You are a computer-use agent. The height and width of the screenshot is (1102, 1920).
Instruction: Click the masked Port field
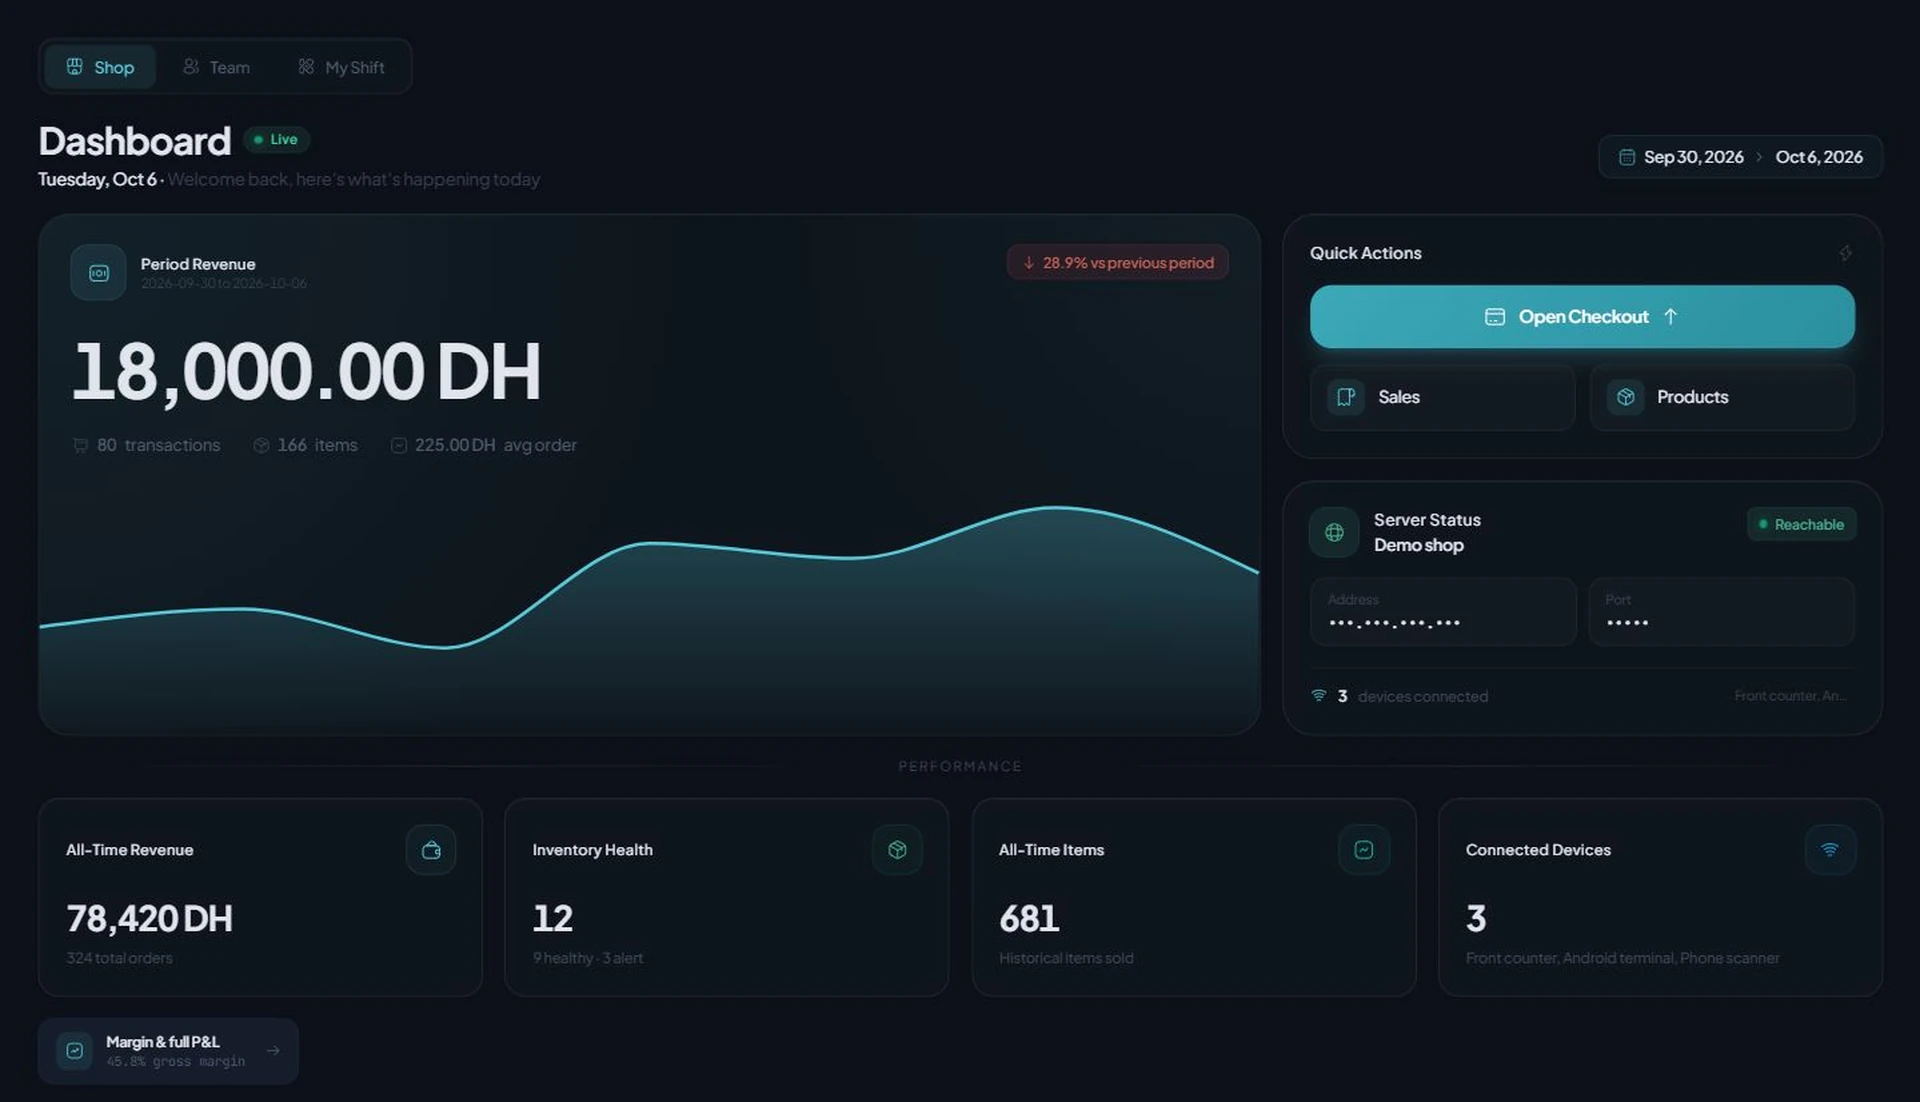click(x=1722, y=612)
